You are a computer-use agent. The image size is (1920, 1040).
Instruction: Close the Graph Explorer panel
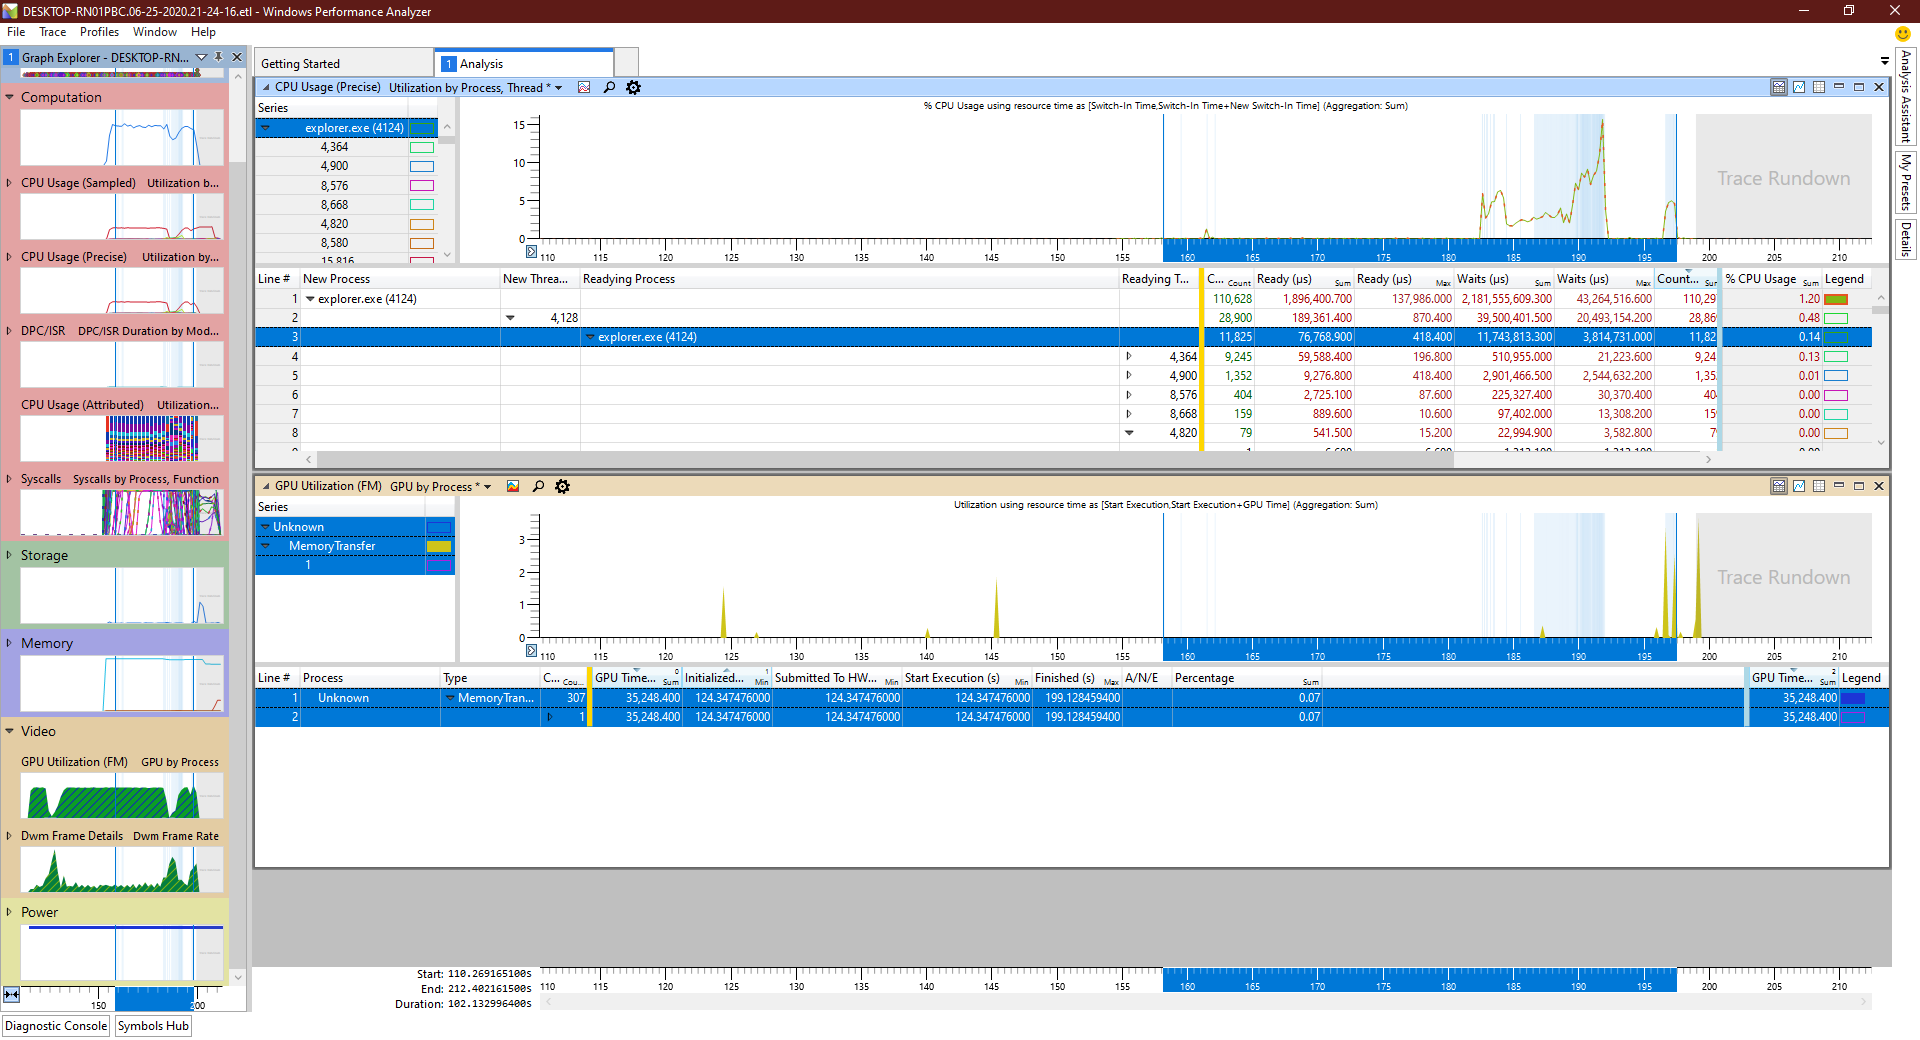pos(237,57)
